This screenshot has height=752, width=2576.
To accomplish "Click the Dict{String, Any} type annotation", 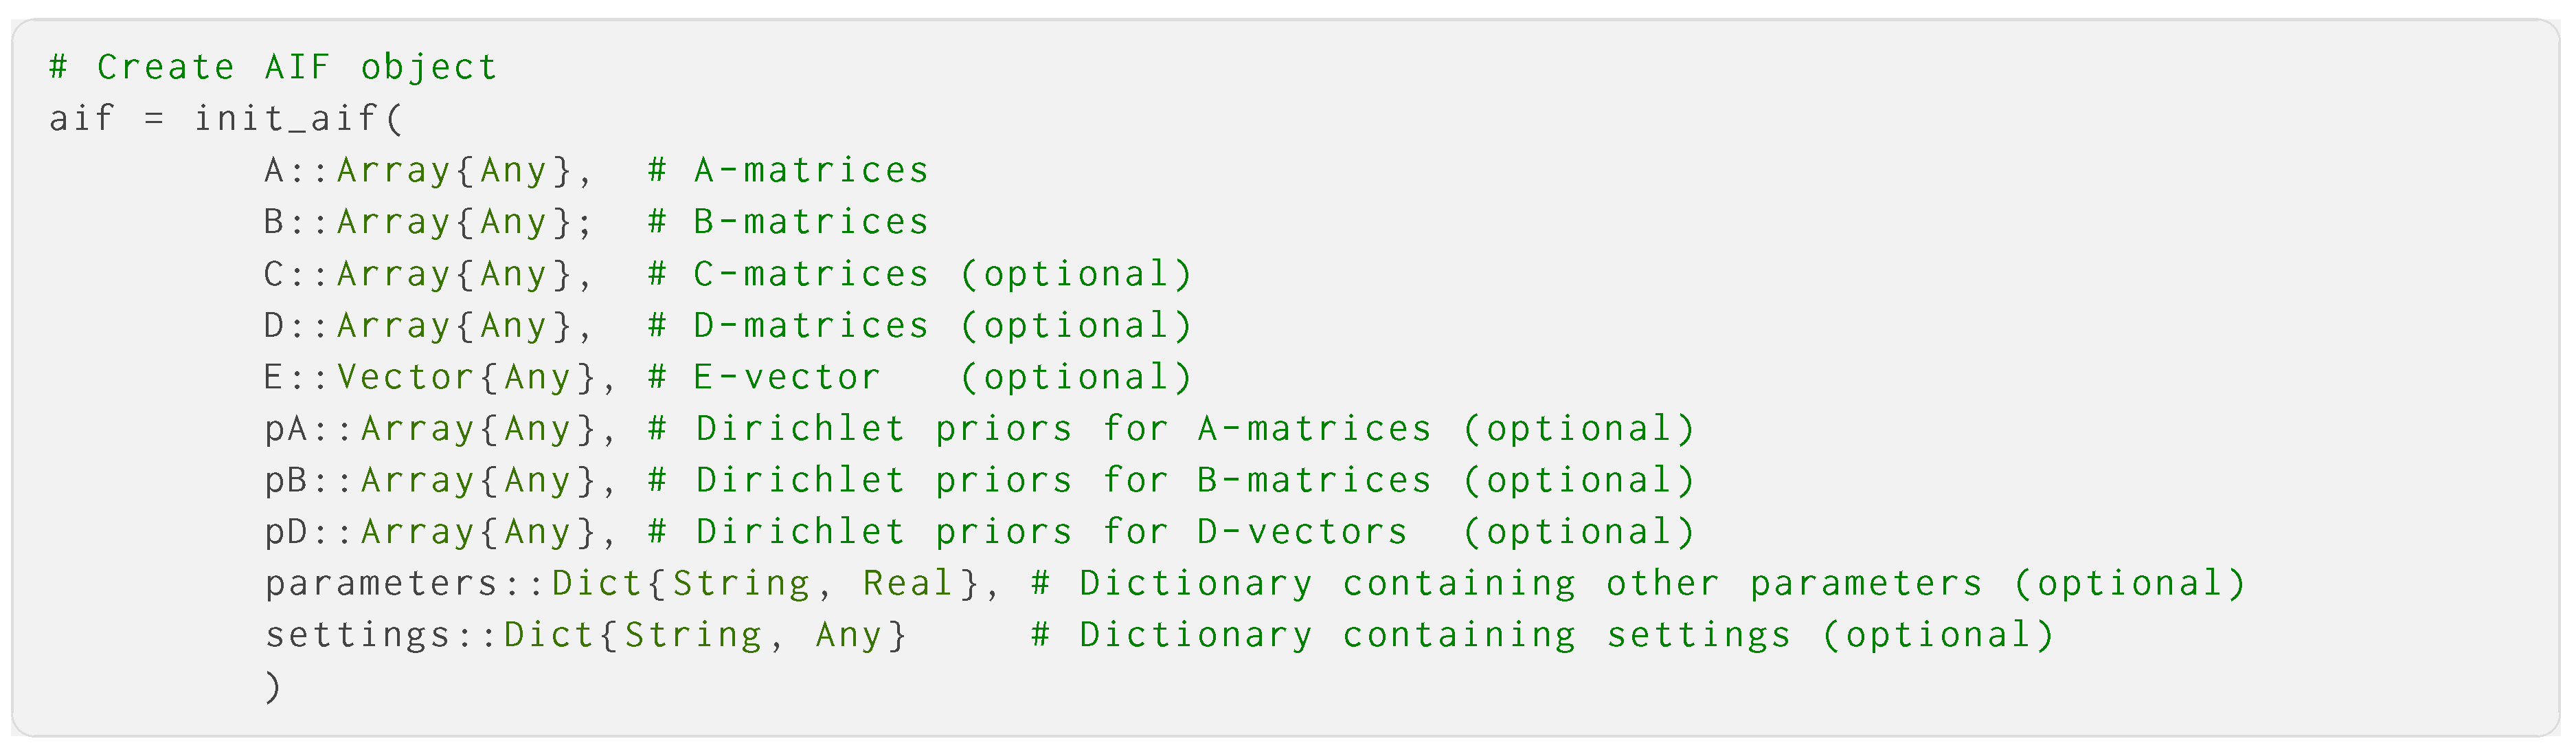I will (x=704, y=636).
